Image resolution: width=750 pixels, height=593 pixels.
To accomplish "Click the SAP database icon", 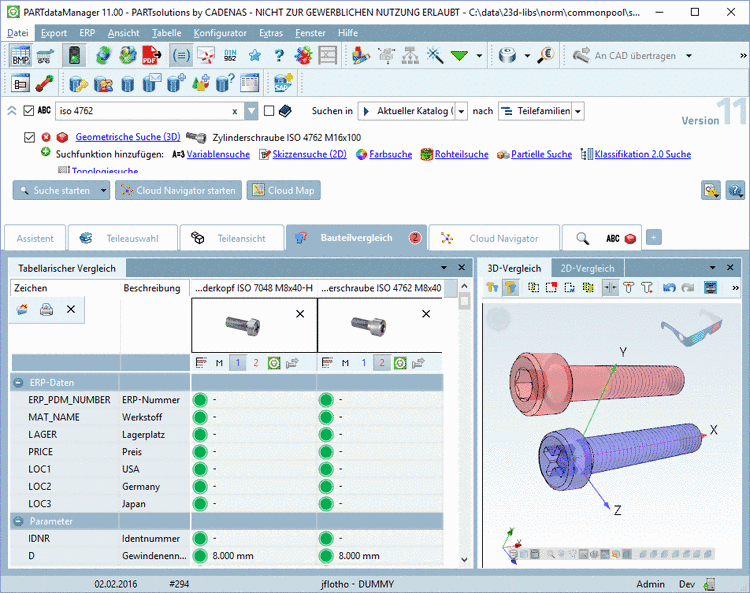I will (x=284, y=83).
